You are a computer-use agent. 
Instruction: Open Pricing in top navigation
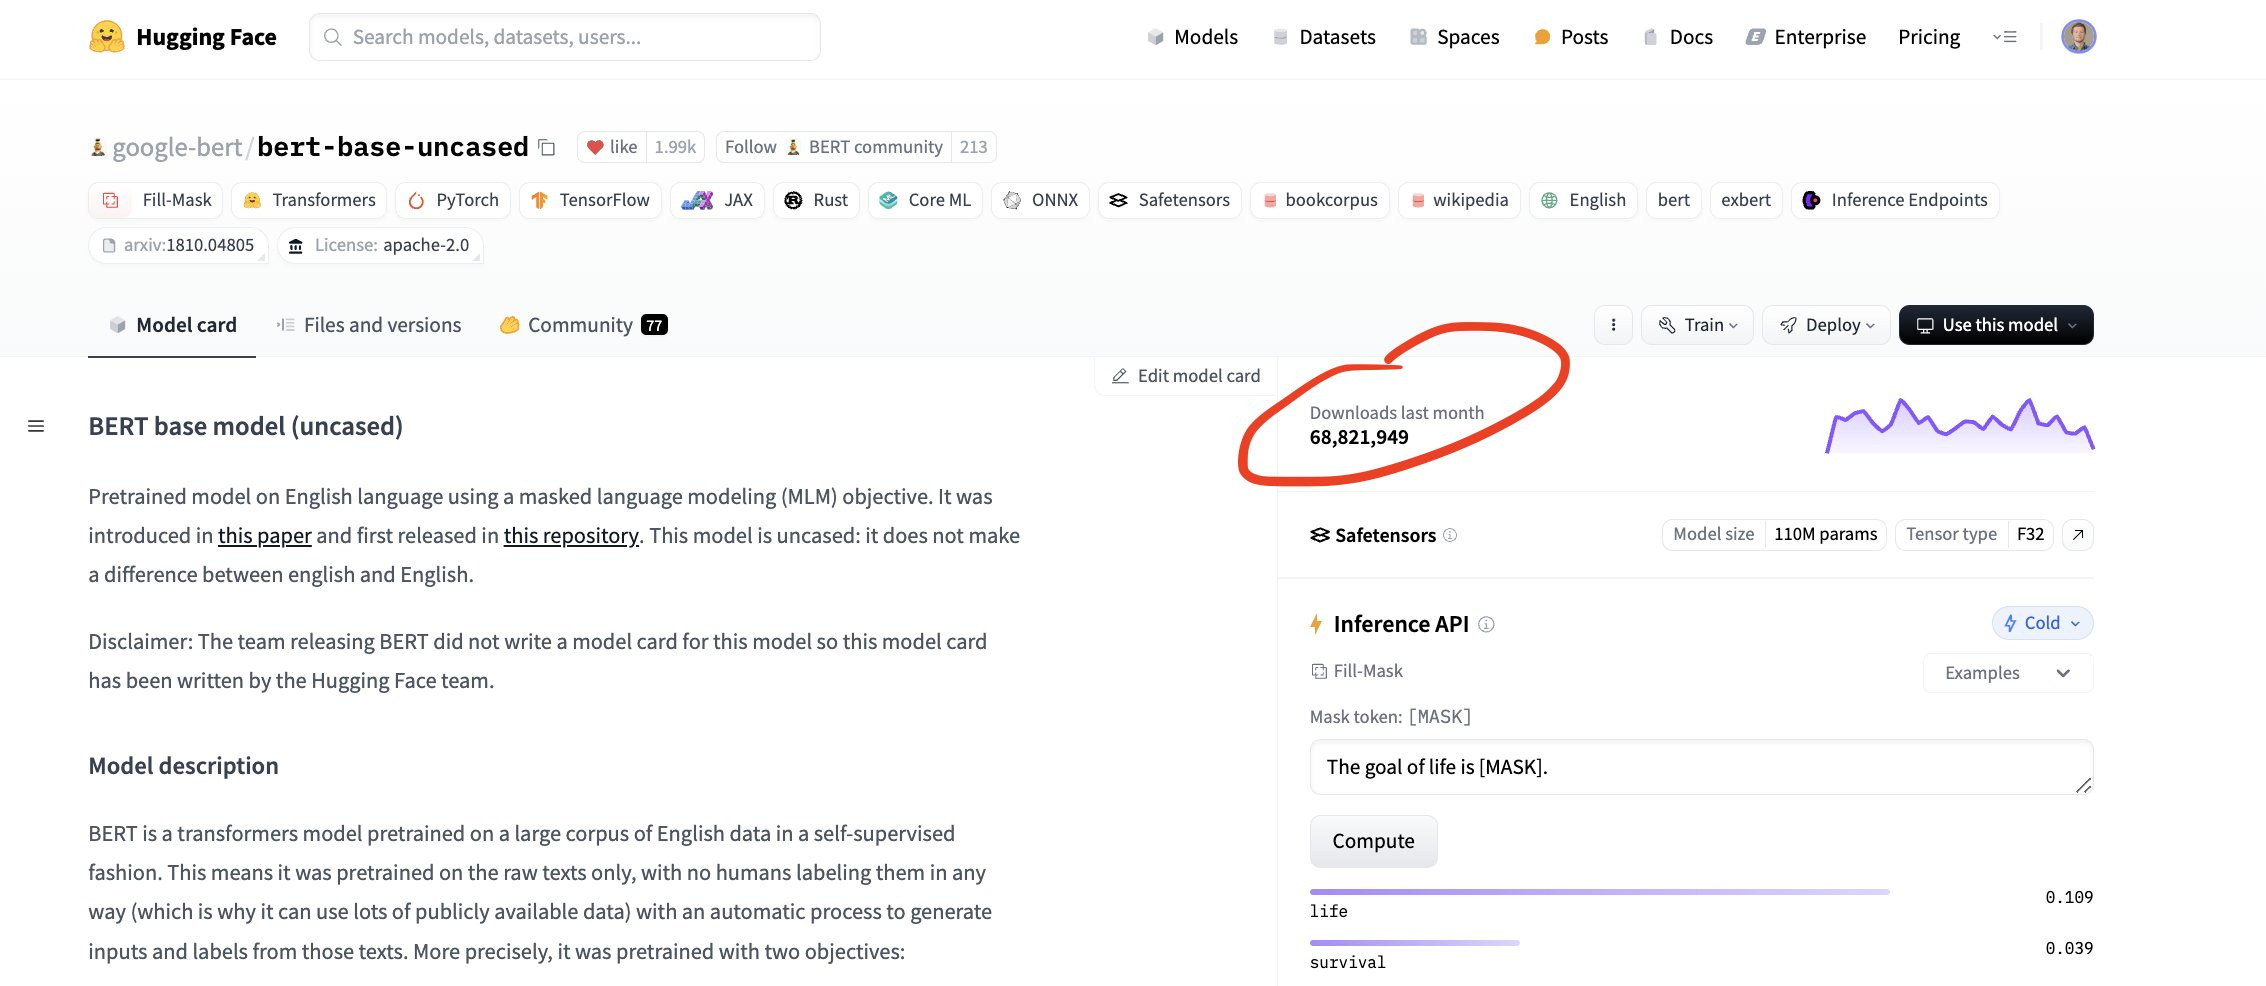(x=1929, y=37)
